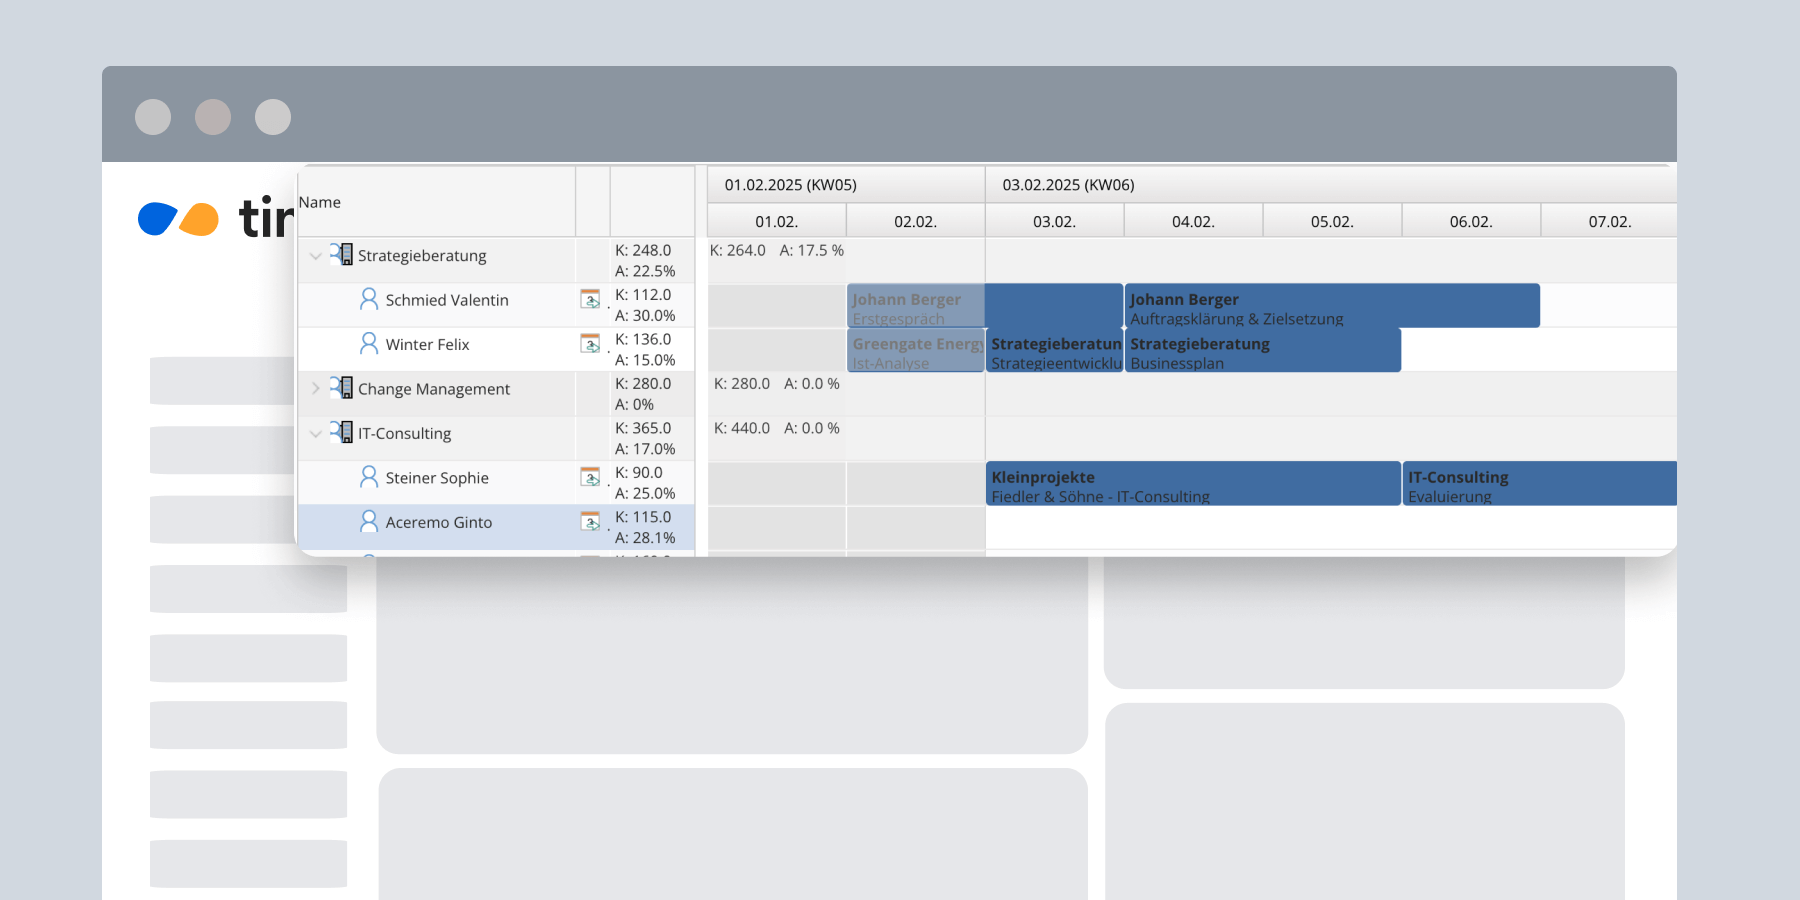Image resolution: width=1800 pixels, height=900 pixels.
Task: Click the IT-Consulting team icon
Action: click(342, 432)
